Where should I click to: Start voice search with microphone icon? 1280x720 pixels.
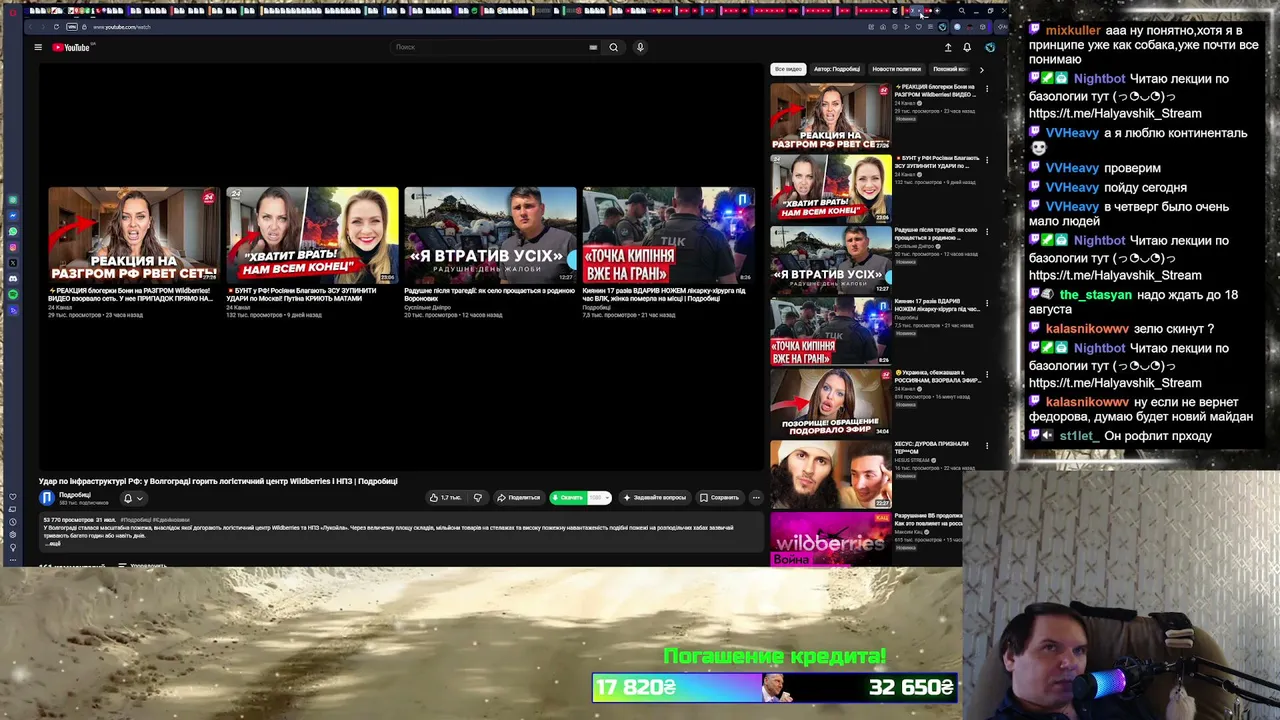(640, 47)
